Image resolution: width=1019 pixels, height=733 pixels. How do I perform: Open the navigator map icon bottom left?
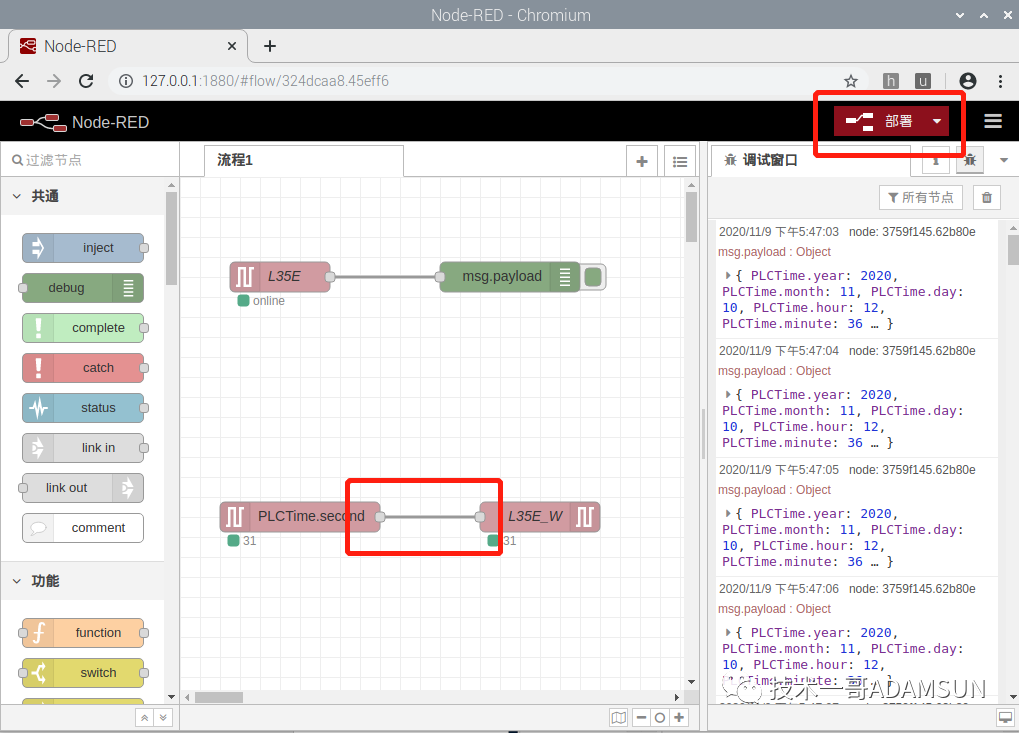coord(618,717)
